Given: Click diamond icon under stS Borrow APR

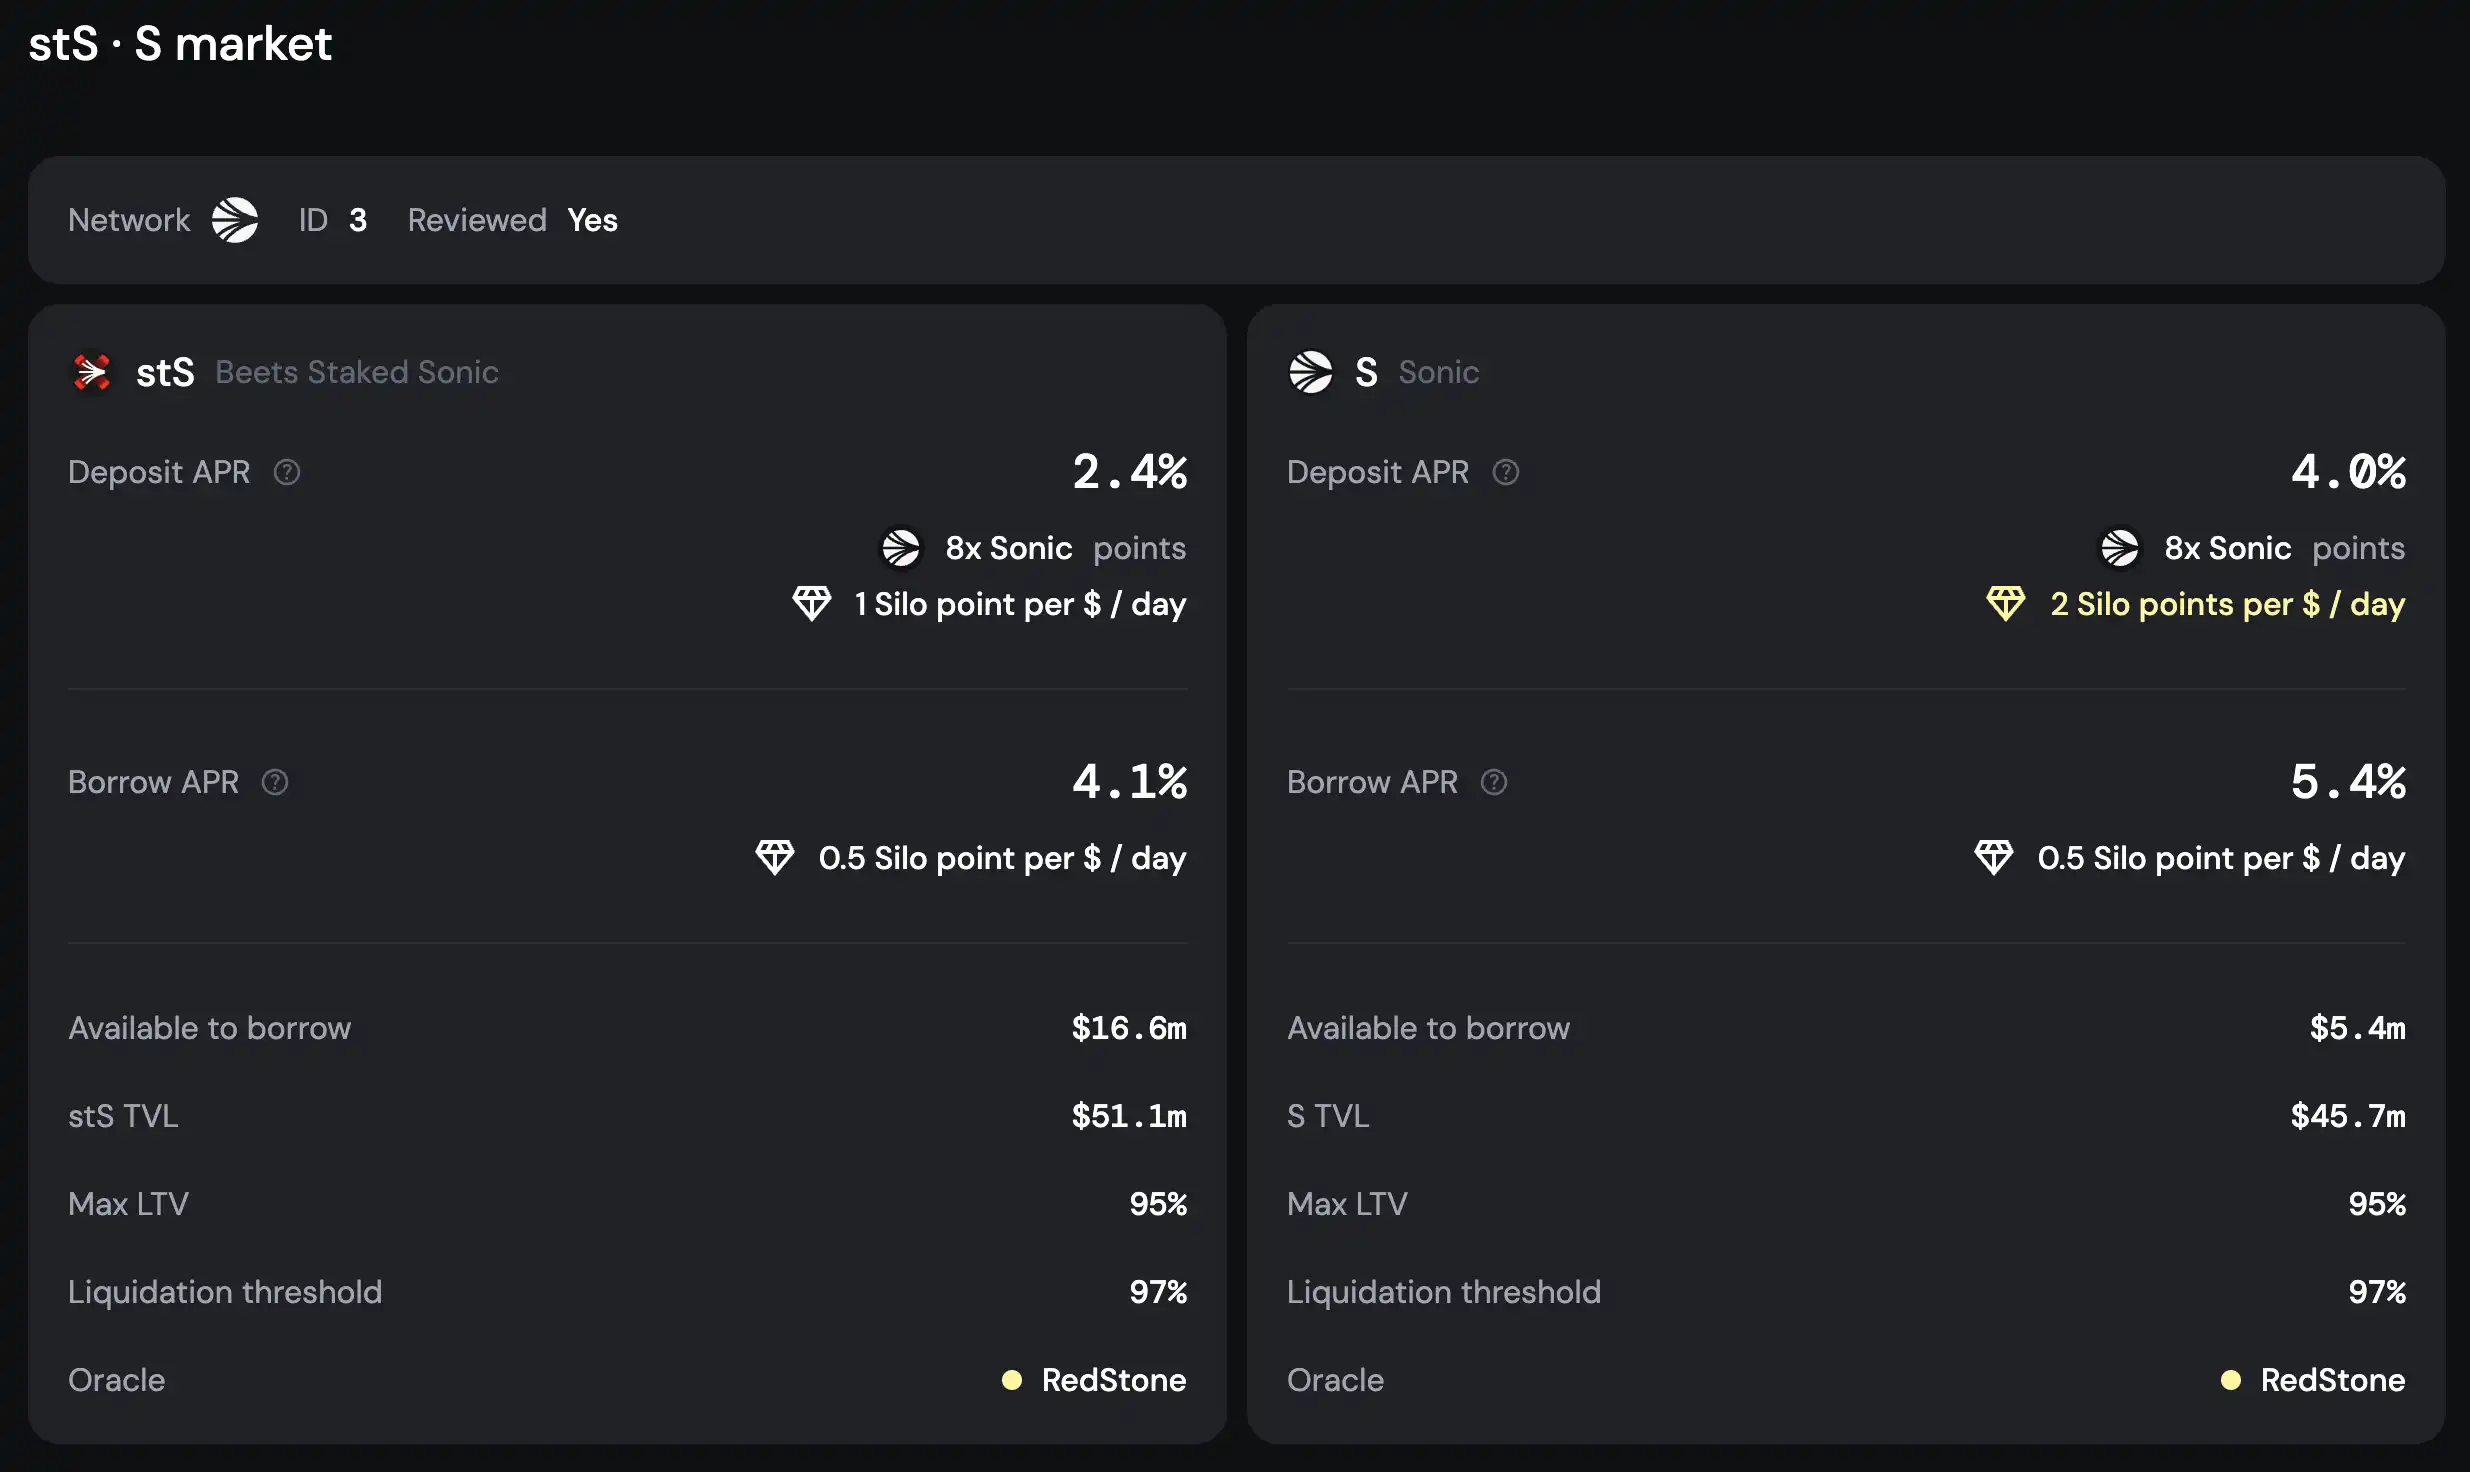Looking at the screenshot, I should tap(774, 858).
